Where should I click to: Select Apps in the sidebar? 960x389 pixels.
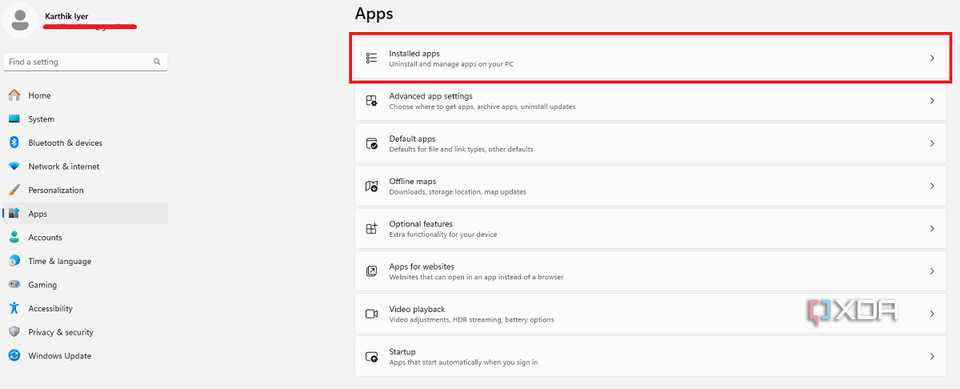tap(85, 214)
